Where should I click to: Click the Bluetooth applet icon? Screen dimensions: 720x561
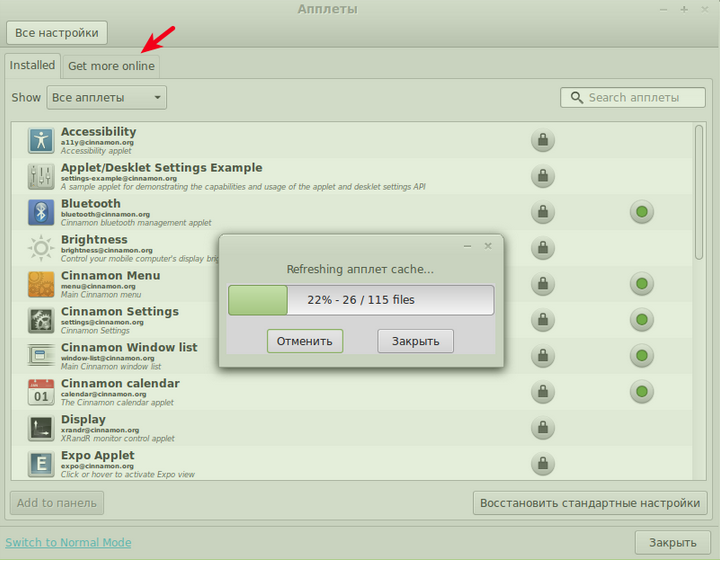point(41,212)
